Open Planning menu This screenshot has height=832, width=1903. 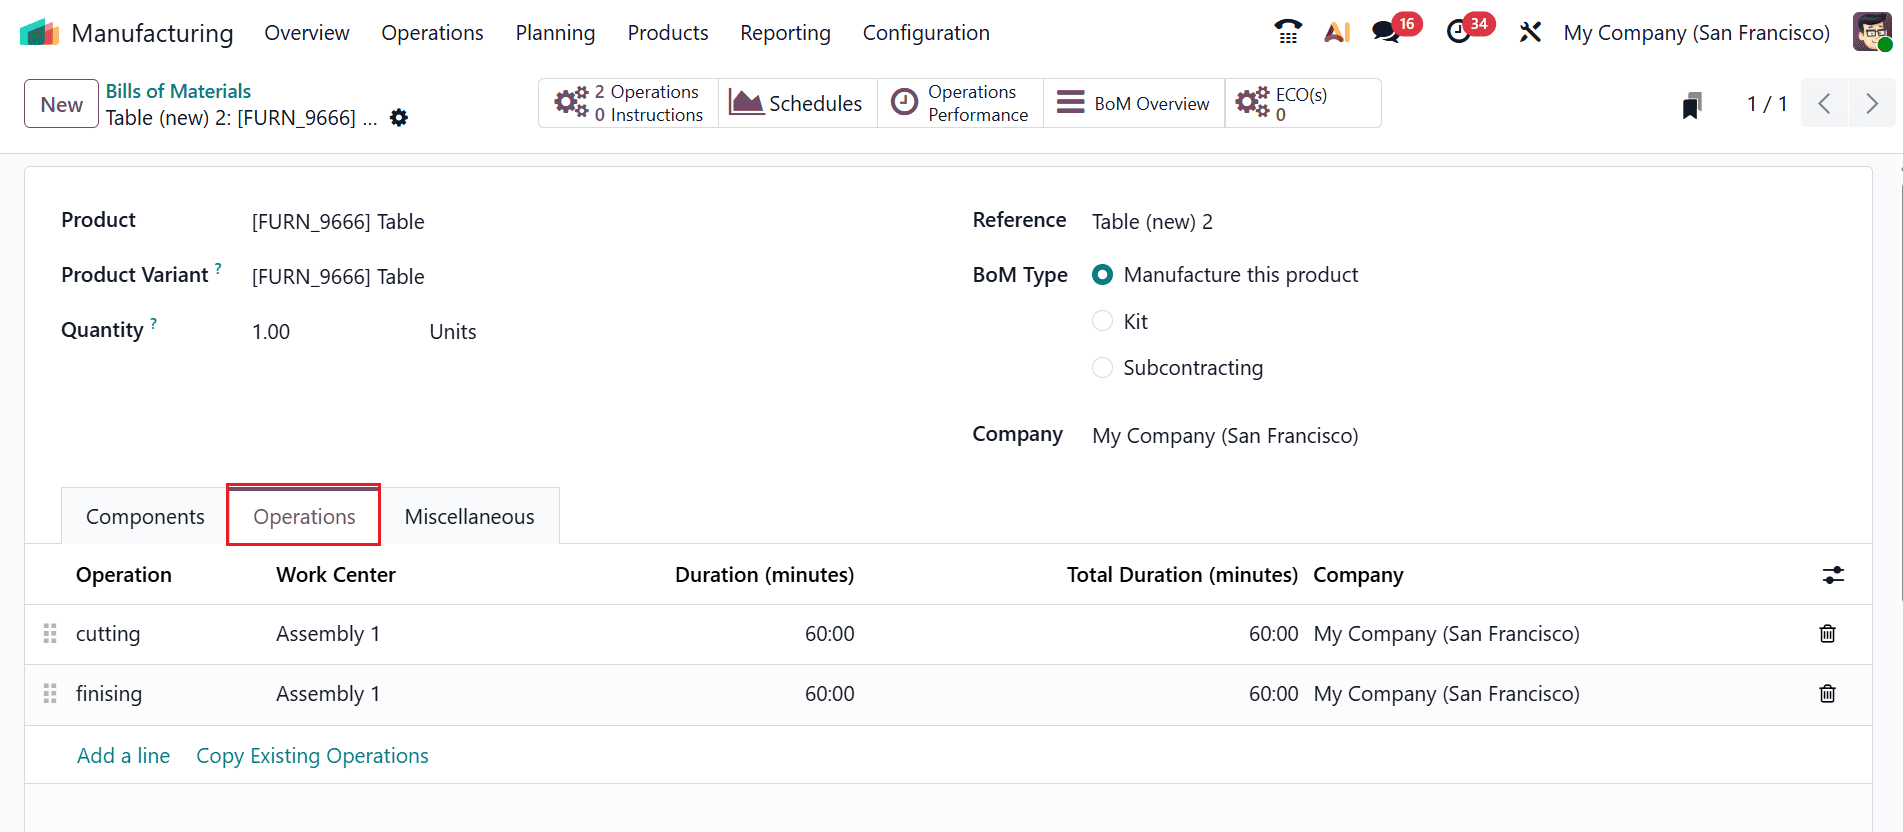click(555, 33)
